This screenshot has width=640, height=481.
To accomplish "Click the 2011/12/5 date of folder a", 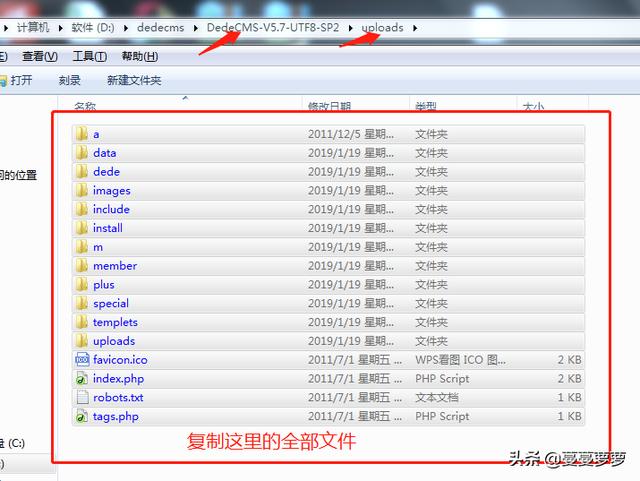I will pyautogui.click(x=351, y=134).
